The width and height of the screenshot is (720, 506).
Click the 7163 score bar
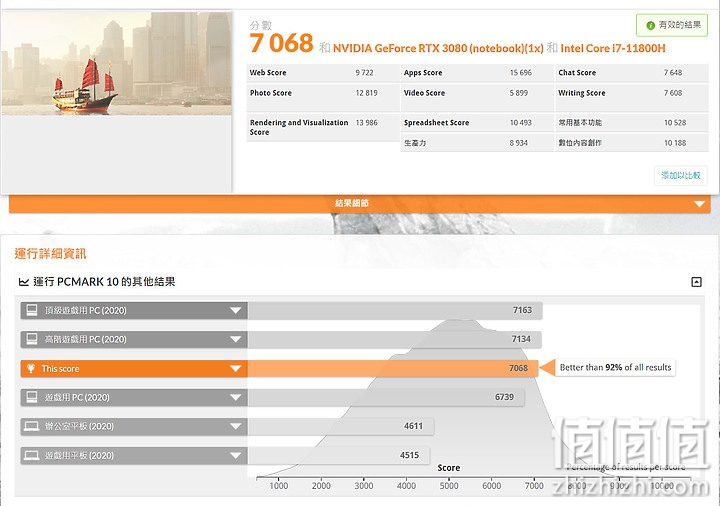[395, 310]
